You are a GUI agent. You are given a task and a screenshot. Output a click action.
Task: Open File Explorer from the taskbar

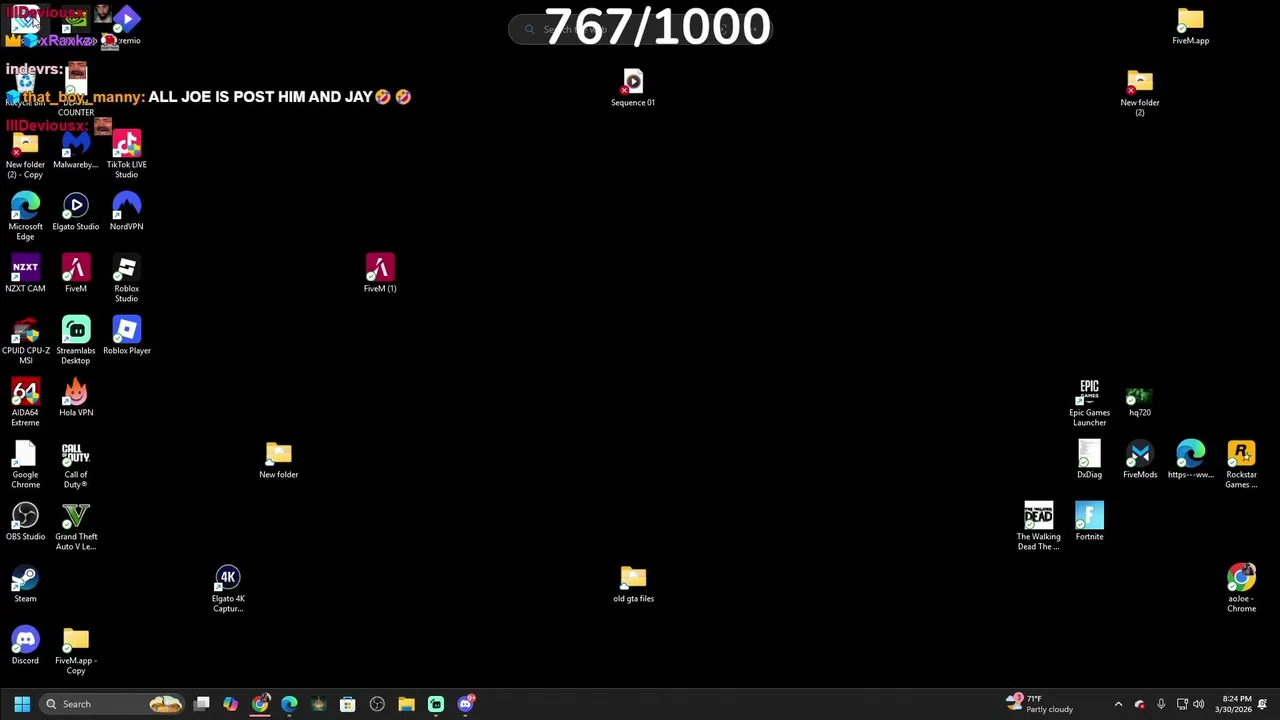tap(406, 704)
